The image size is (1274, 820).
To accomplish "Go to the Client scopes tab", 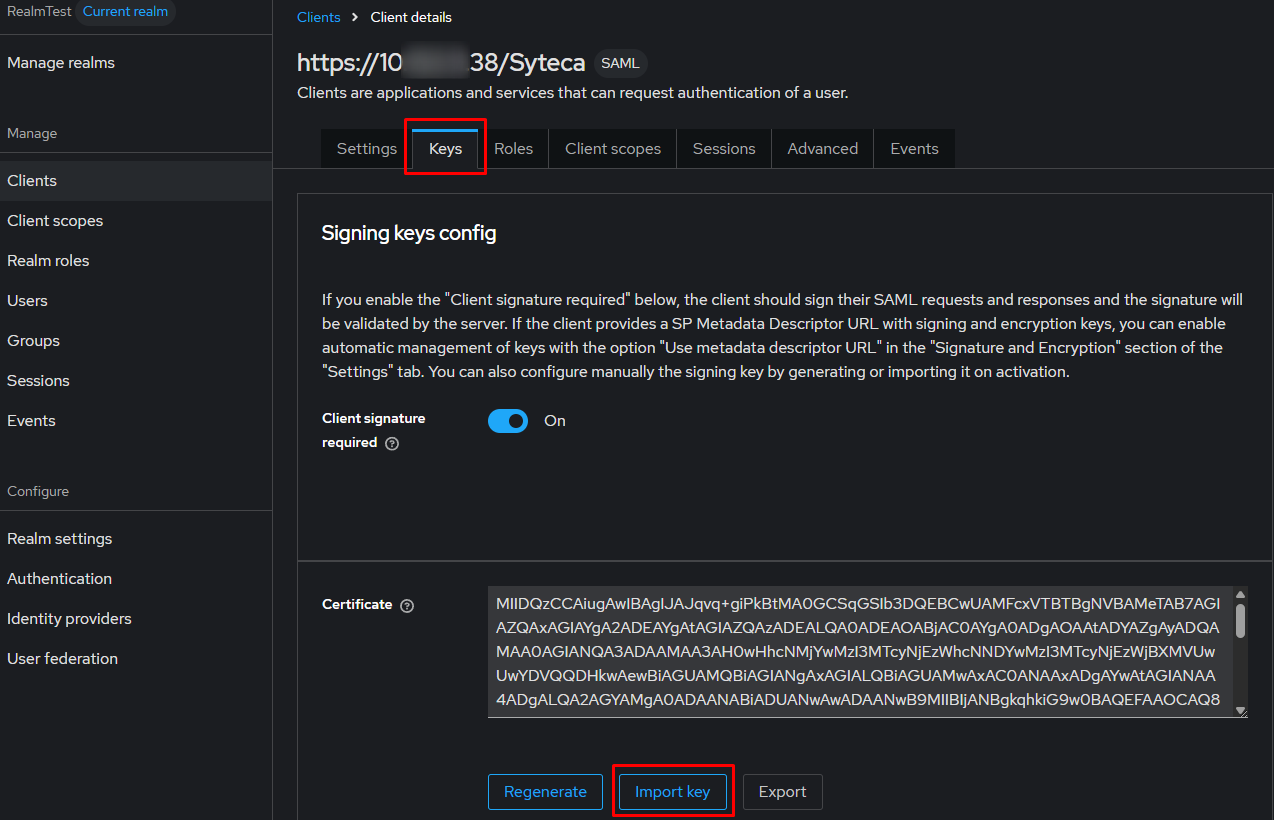I will click(612, 149).
